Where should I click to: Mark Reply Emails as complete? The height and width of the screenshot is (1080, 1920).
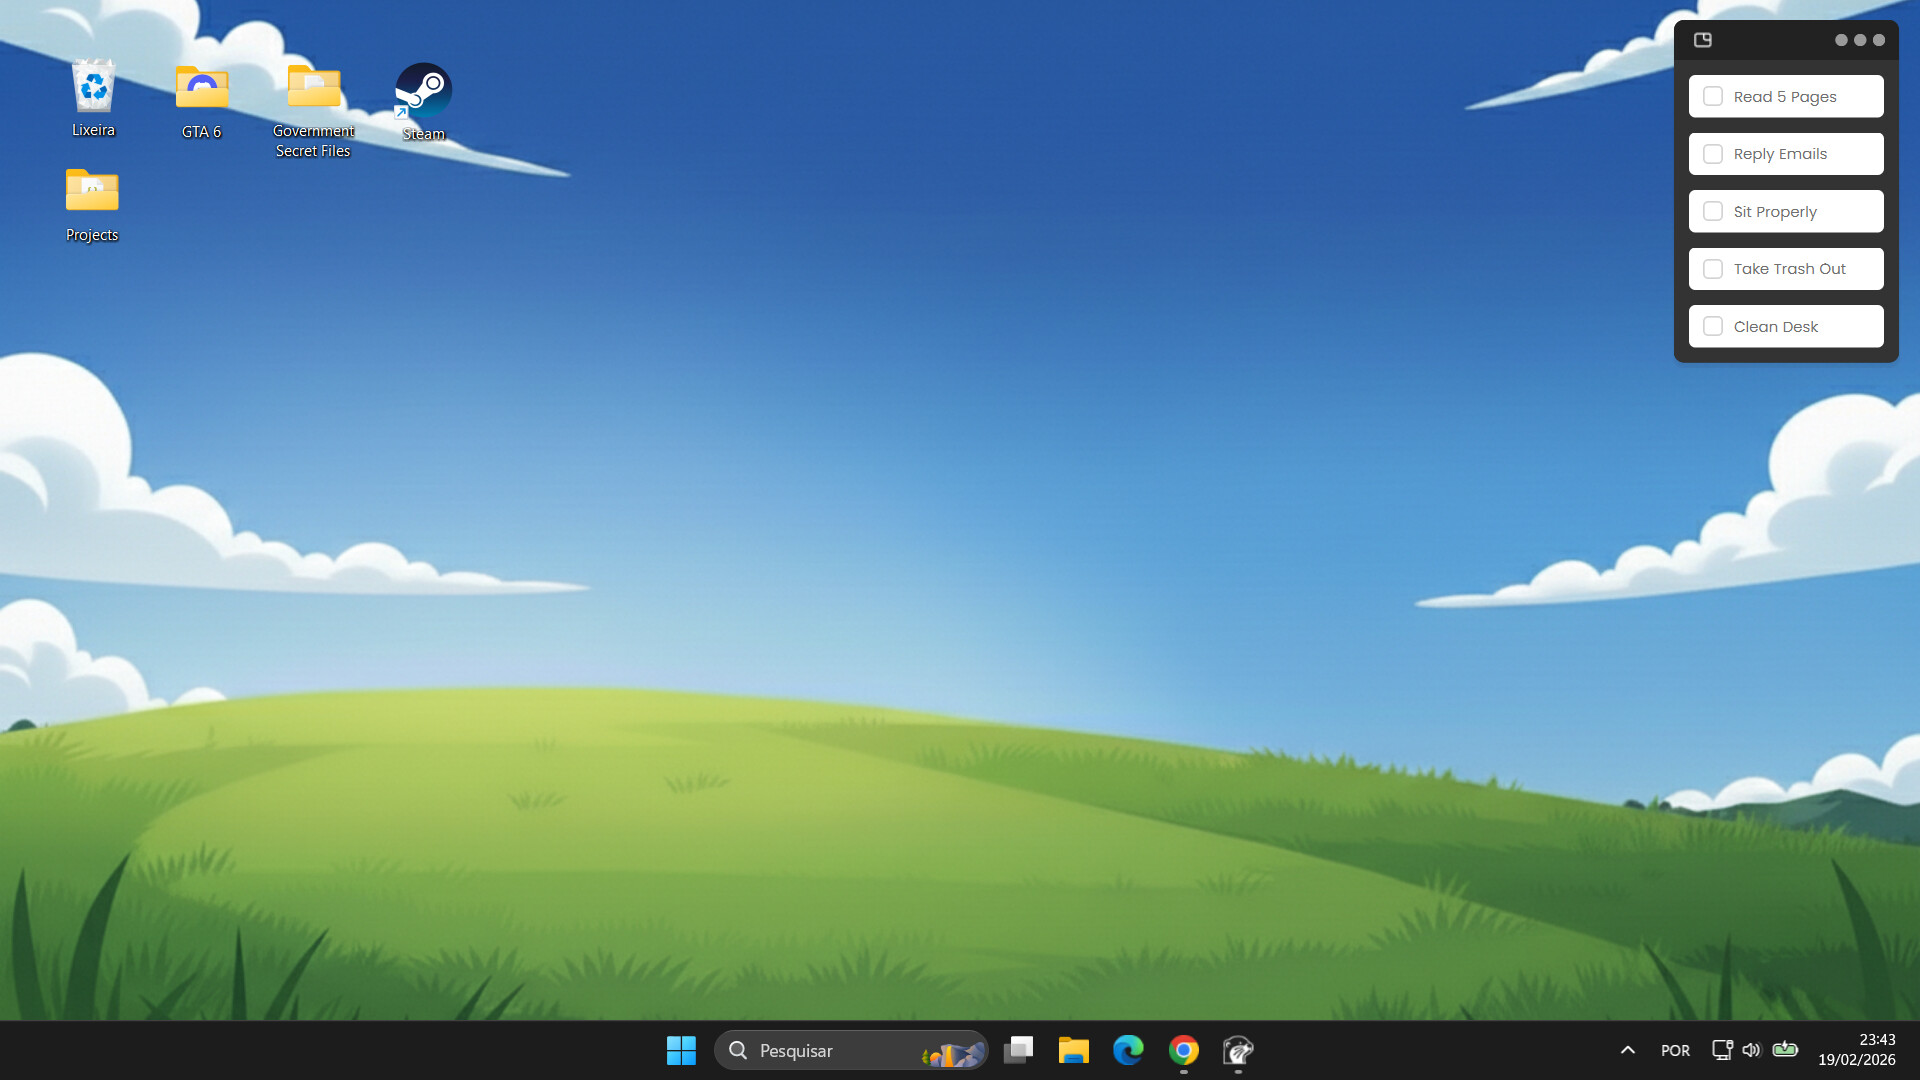[x=1713, y=153]
